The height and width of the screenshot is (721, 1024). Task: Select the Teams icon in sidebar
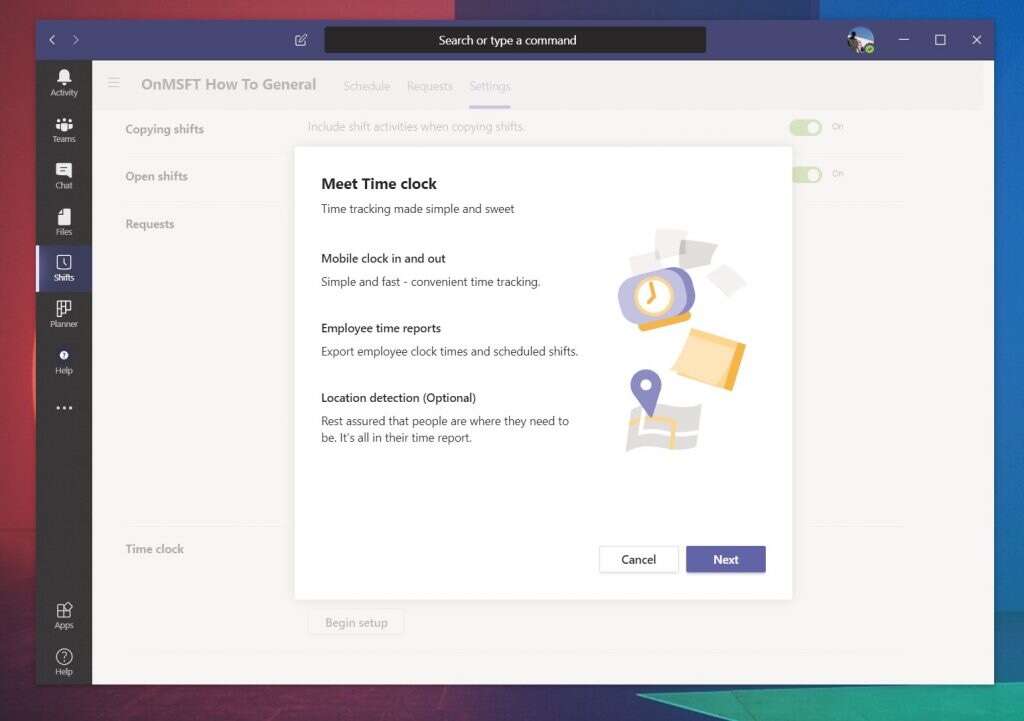coord(63,130)
